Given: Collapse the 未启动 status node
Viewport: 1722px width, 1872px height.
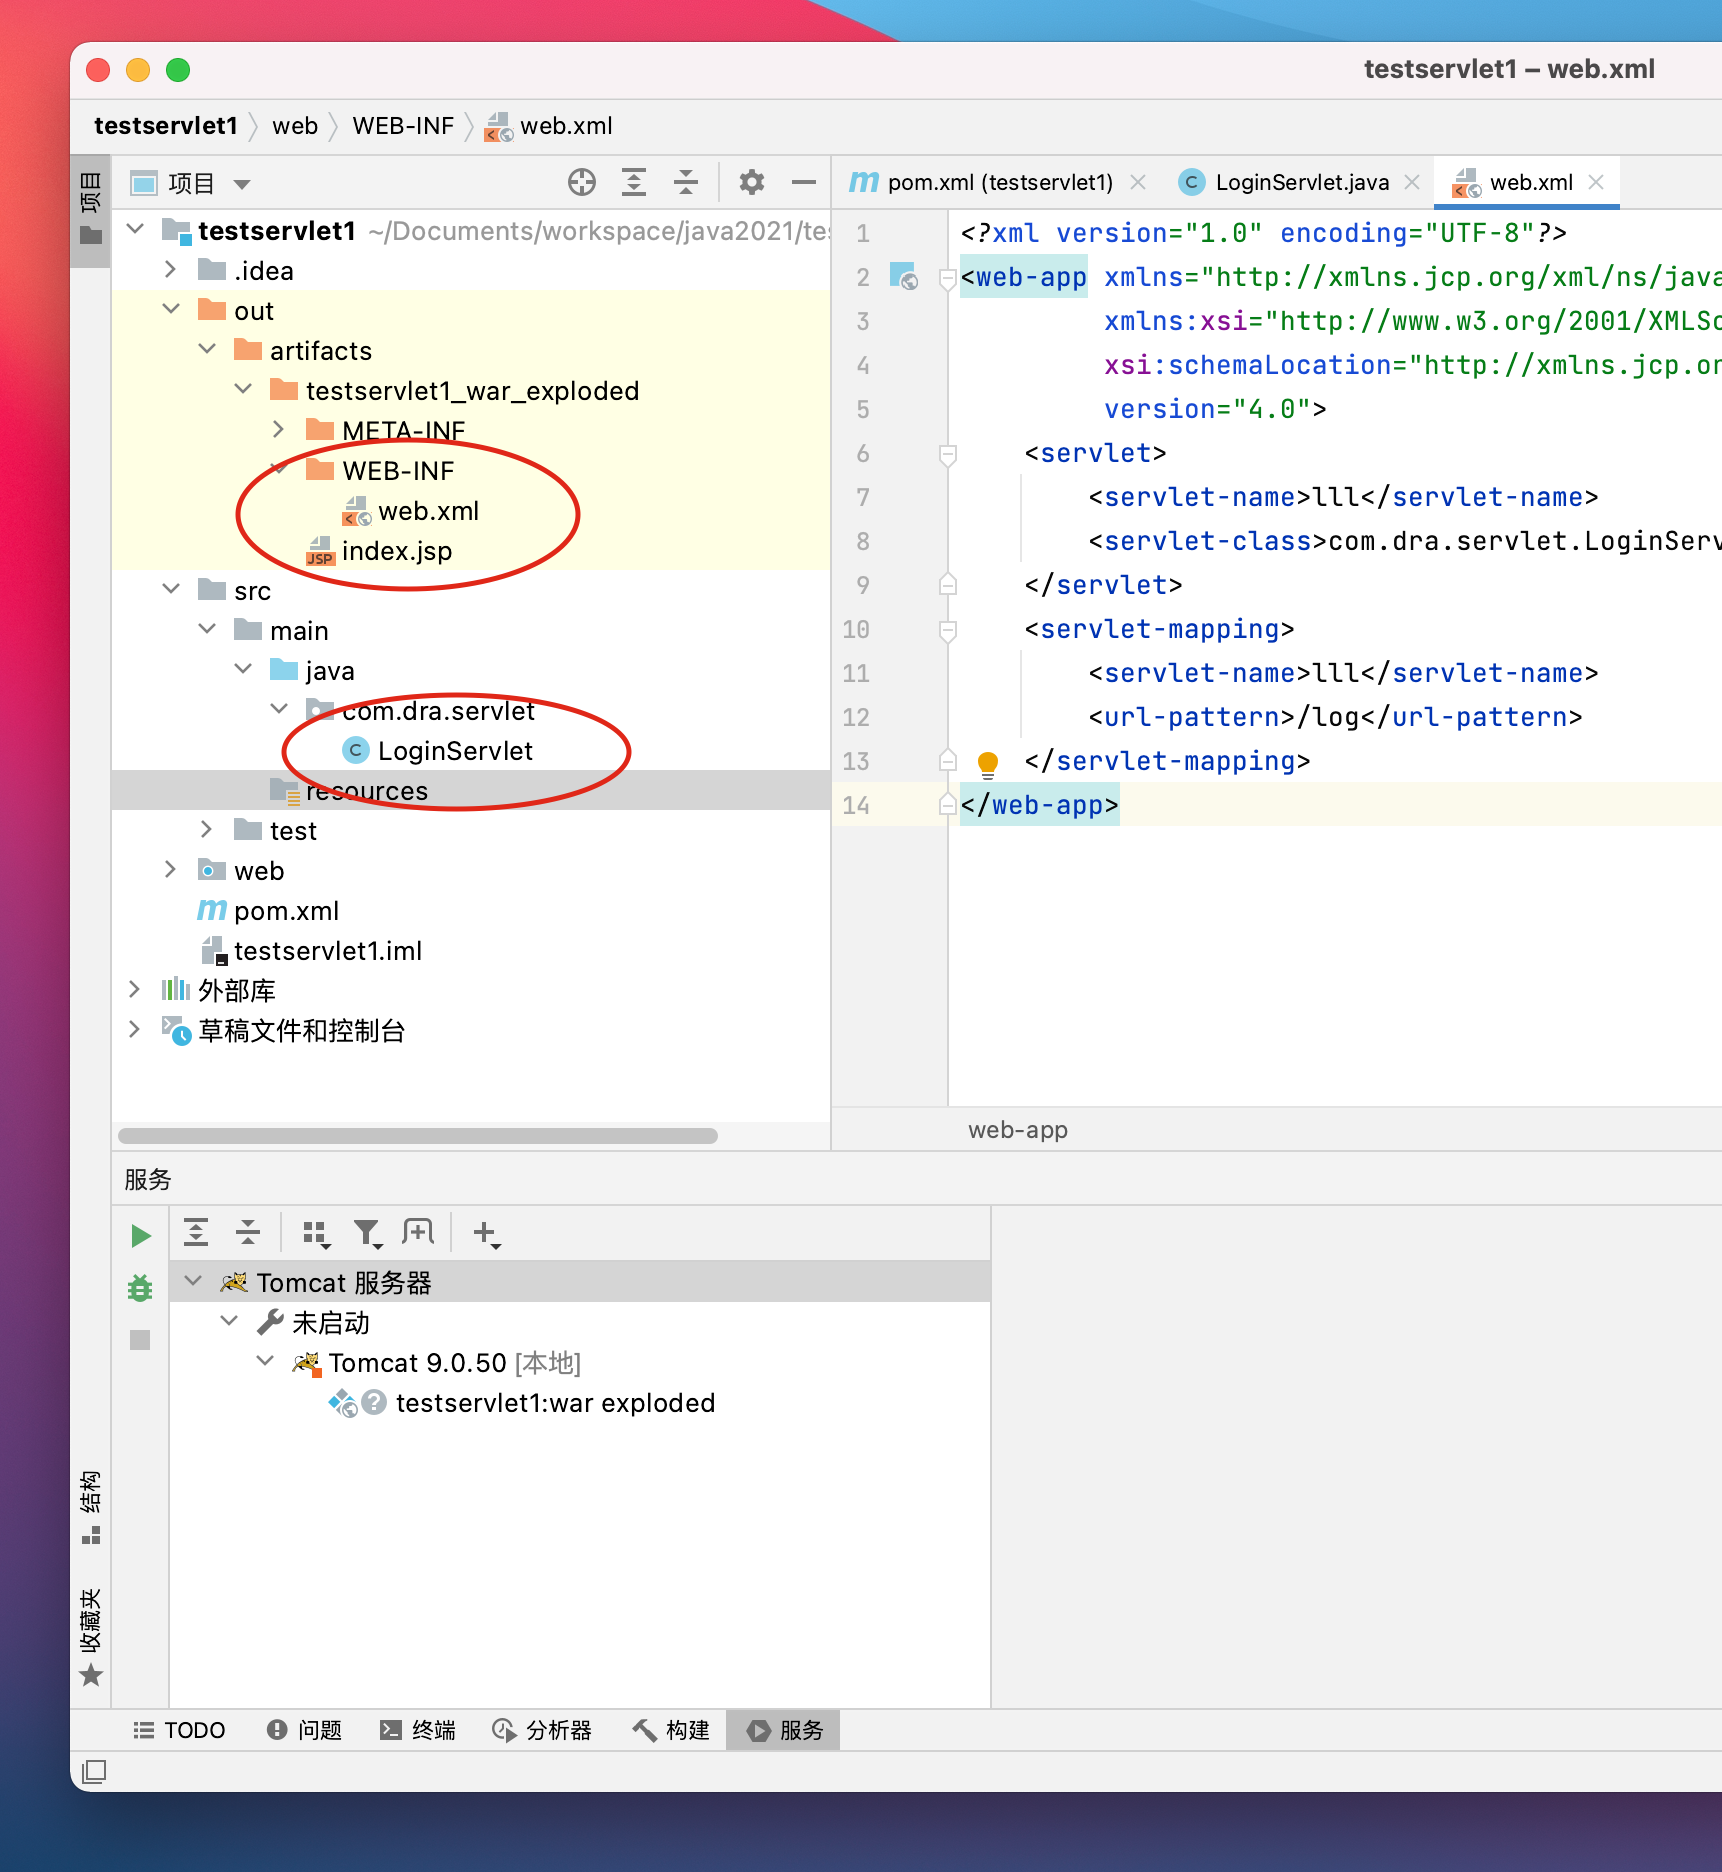Looking at the screenshot, I should pyautogui.click(x=229, y=1321).
